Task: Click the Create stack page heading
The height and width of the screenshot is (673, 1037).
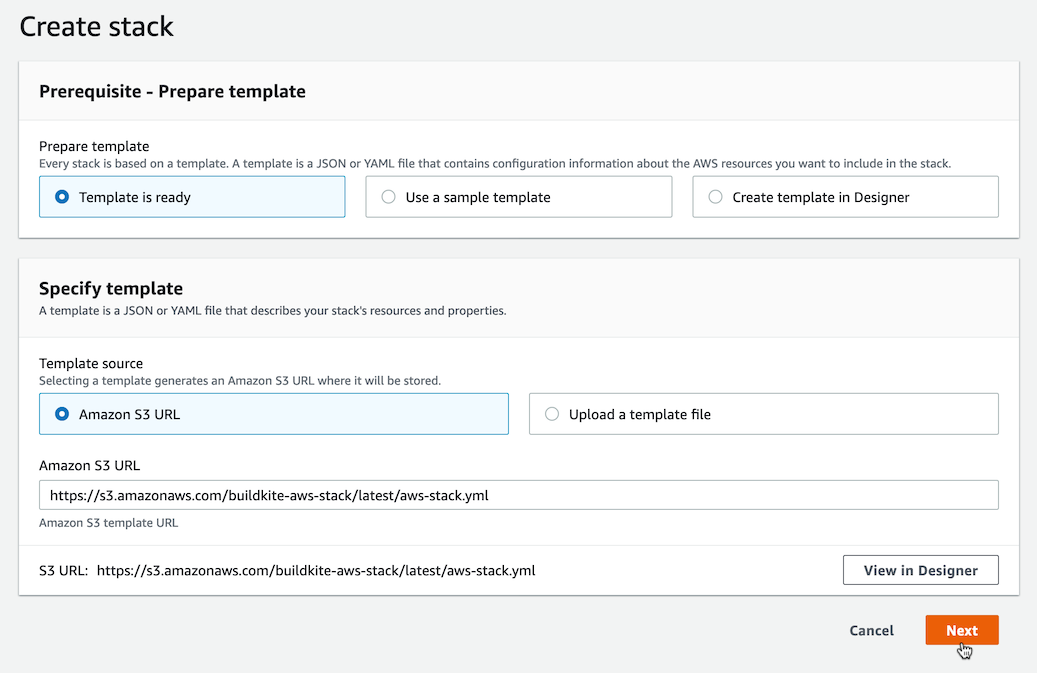Action: [96, 27]
